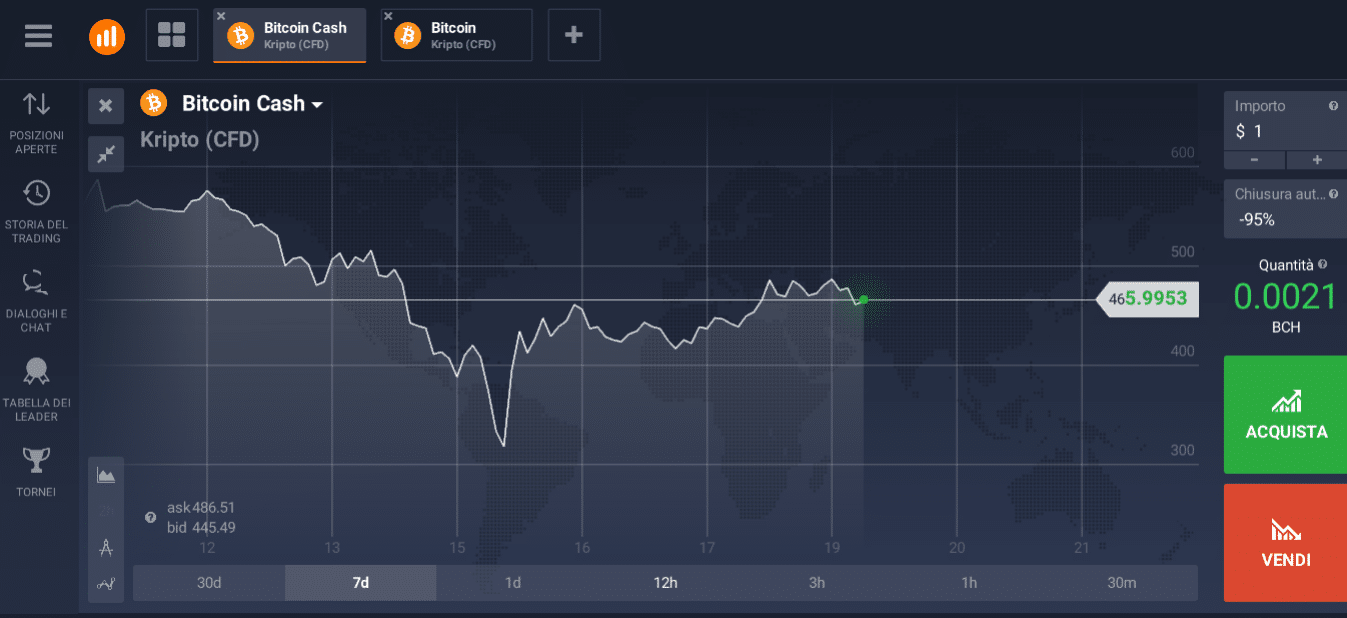The height and width of the screenshot is (618, 1347).
Task: Click the orange IQ Option logo
Action: tap(107, 36)
